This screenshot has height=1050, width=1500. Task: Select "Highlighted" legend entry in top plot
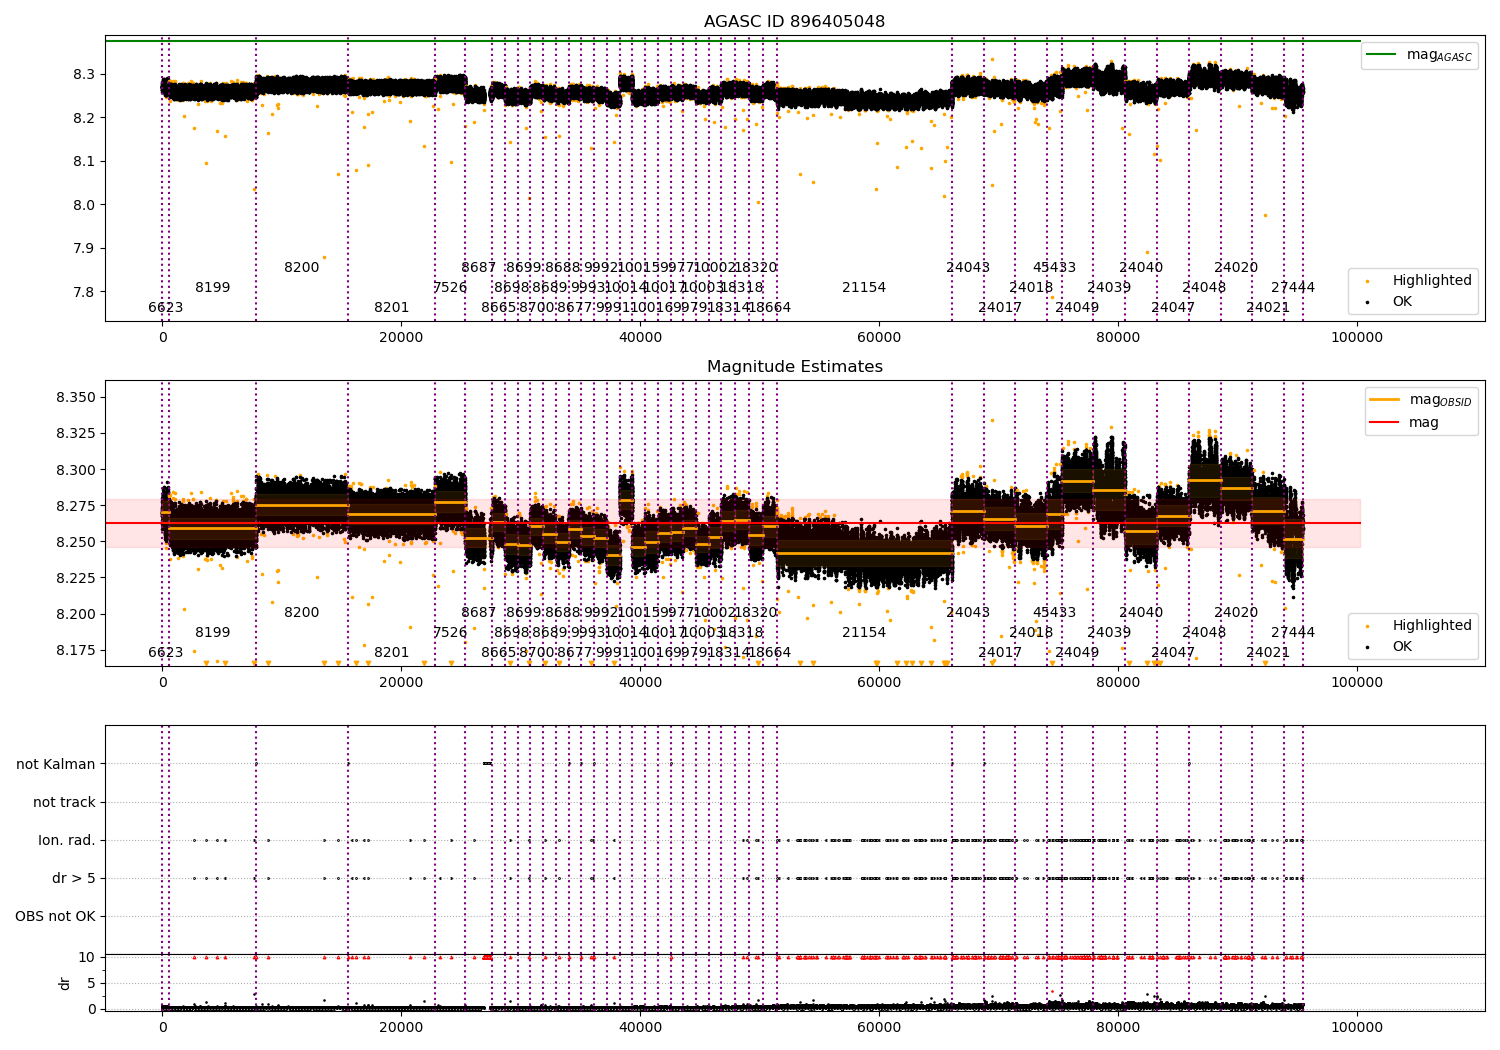[1431, 280]
